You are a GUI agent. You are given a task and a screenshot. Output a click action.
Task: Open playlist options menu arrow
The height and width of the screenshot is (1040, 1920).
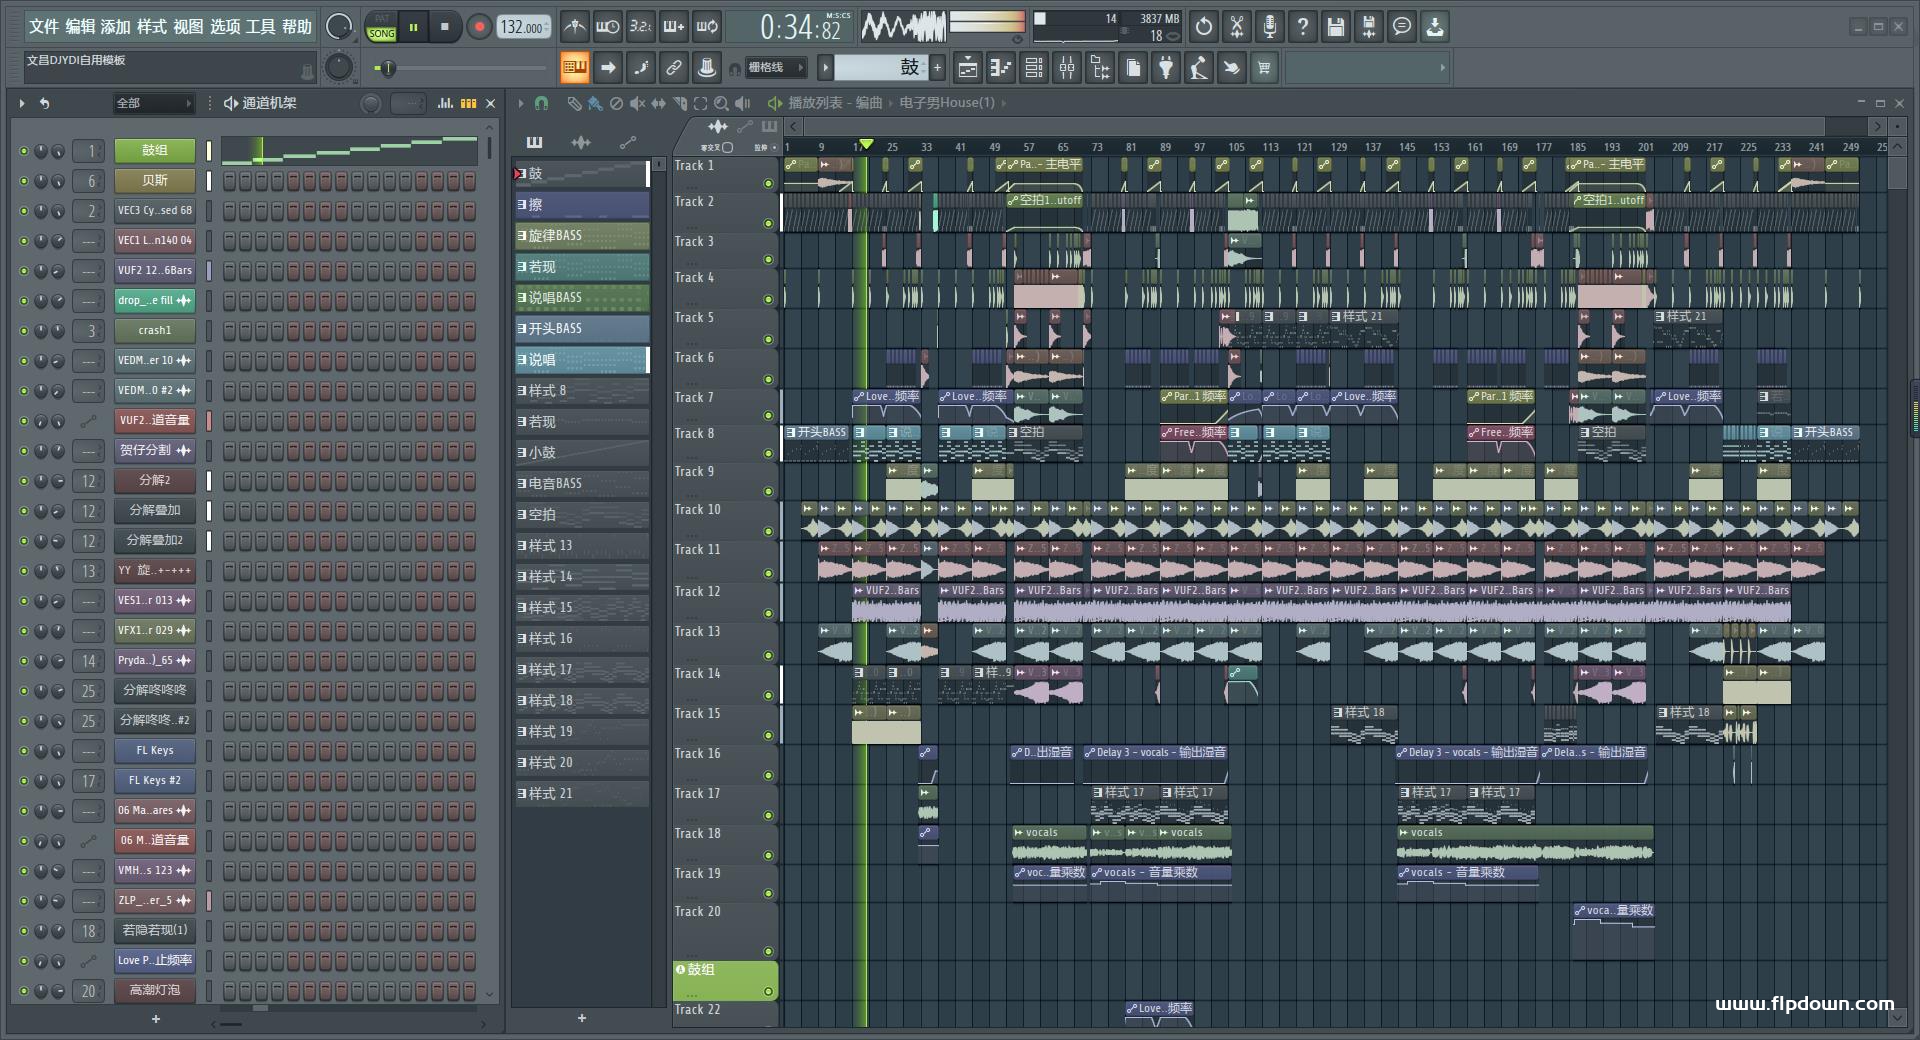point(521,103)
